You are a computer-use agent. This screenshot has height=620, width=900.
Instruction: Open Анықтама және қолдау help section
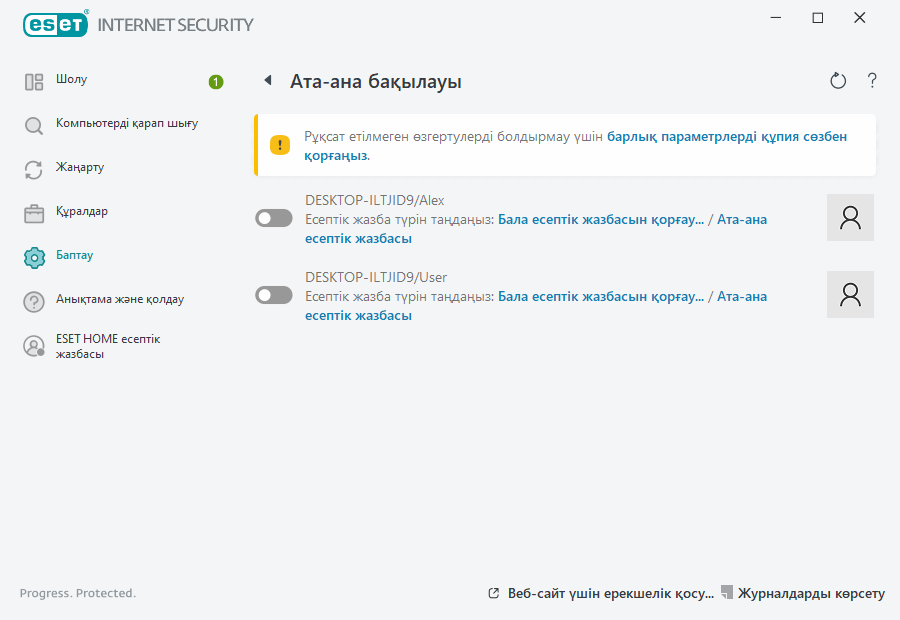(x=119, y=300)
